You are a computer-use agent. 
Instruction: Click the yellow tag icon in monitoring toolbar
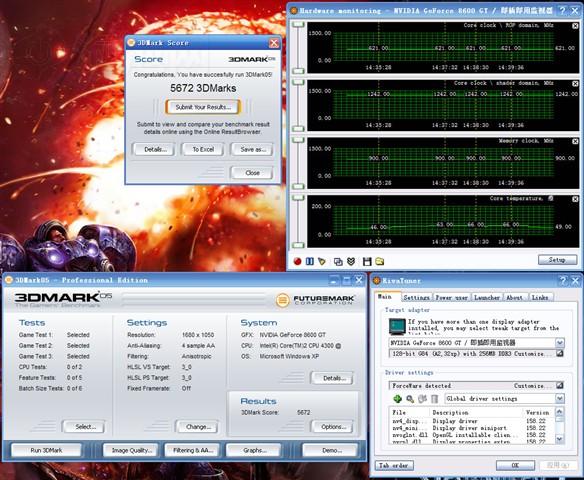[322, 261]
